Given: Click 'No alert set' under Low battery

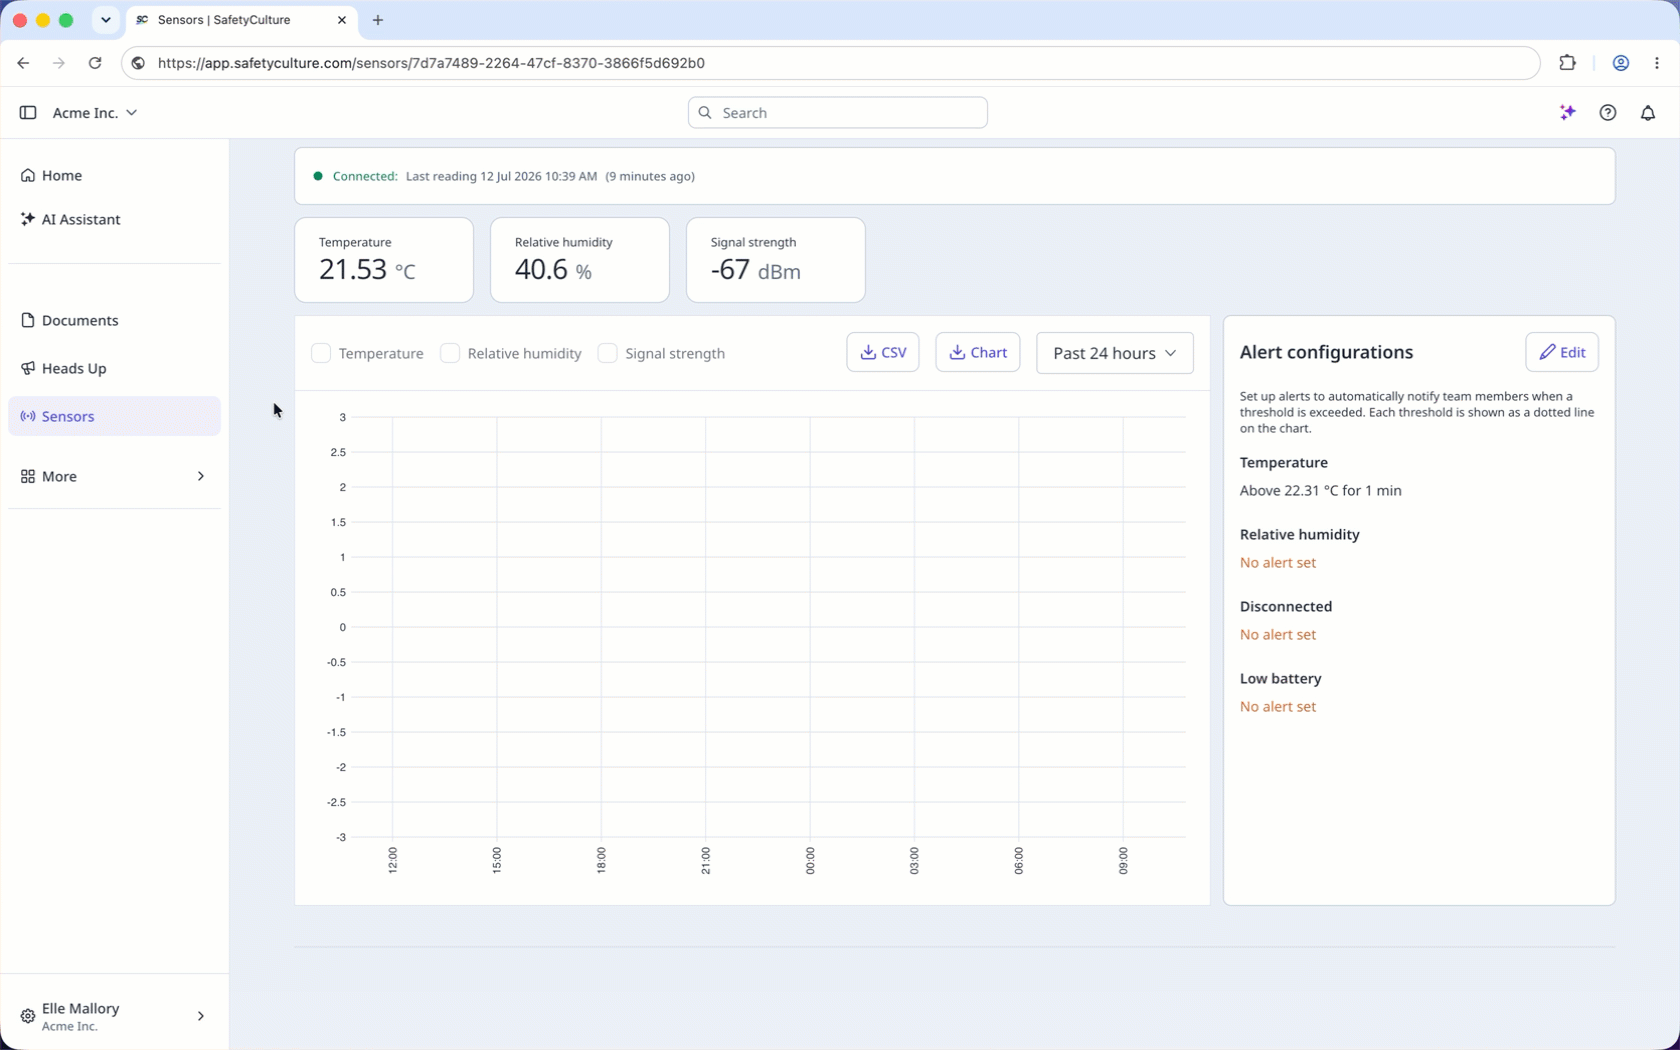Looking at the screenshot, I should (x=1278, y=707).
